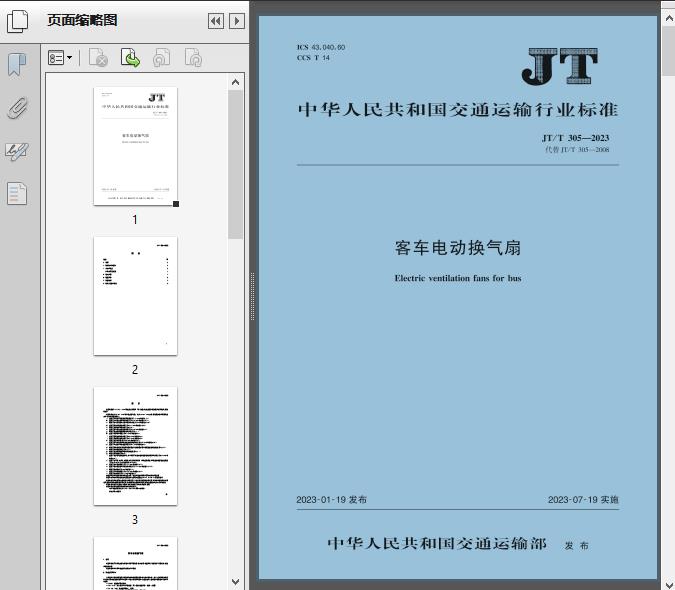Click the CCS T 14 text
This screenshot has height=590, width=675.
313,58
